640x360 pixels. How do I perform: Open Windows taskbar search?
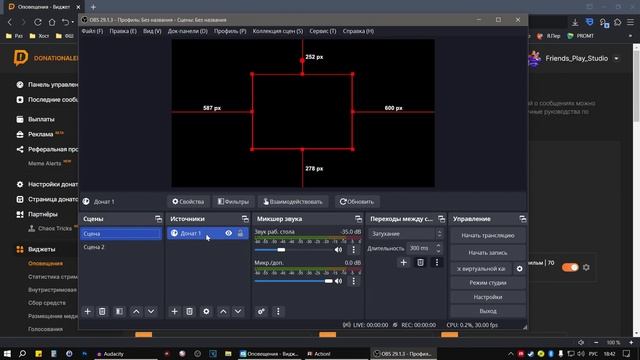coord(22,354)
